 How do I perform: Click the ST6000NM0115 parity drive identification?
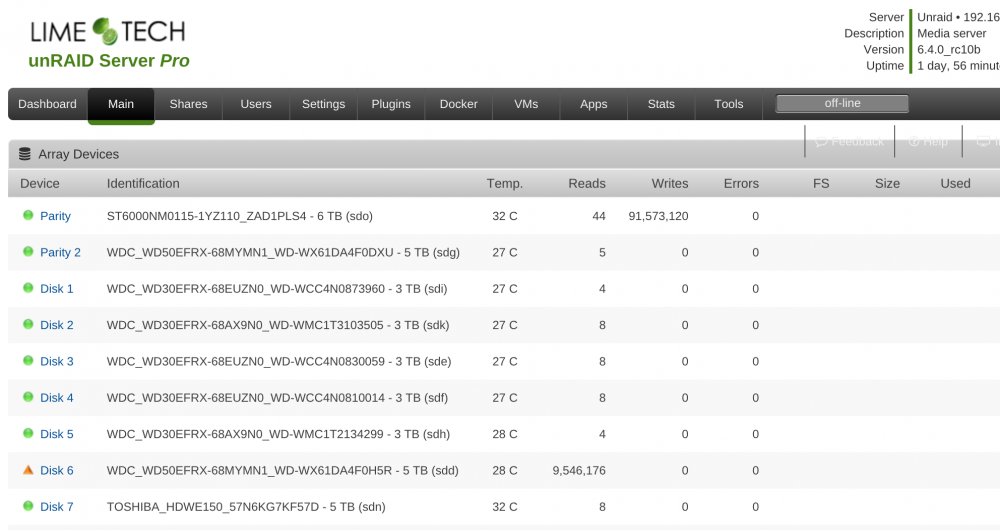[x=240, y=216]
